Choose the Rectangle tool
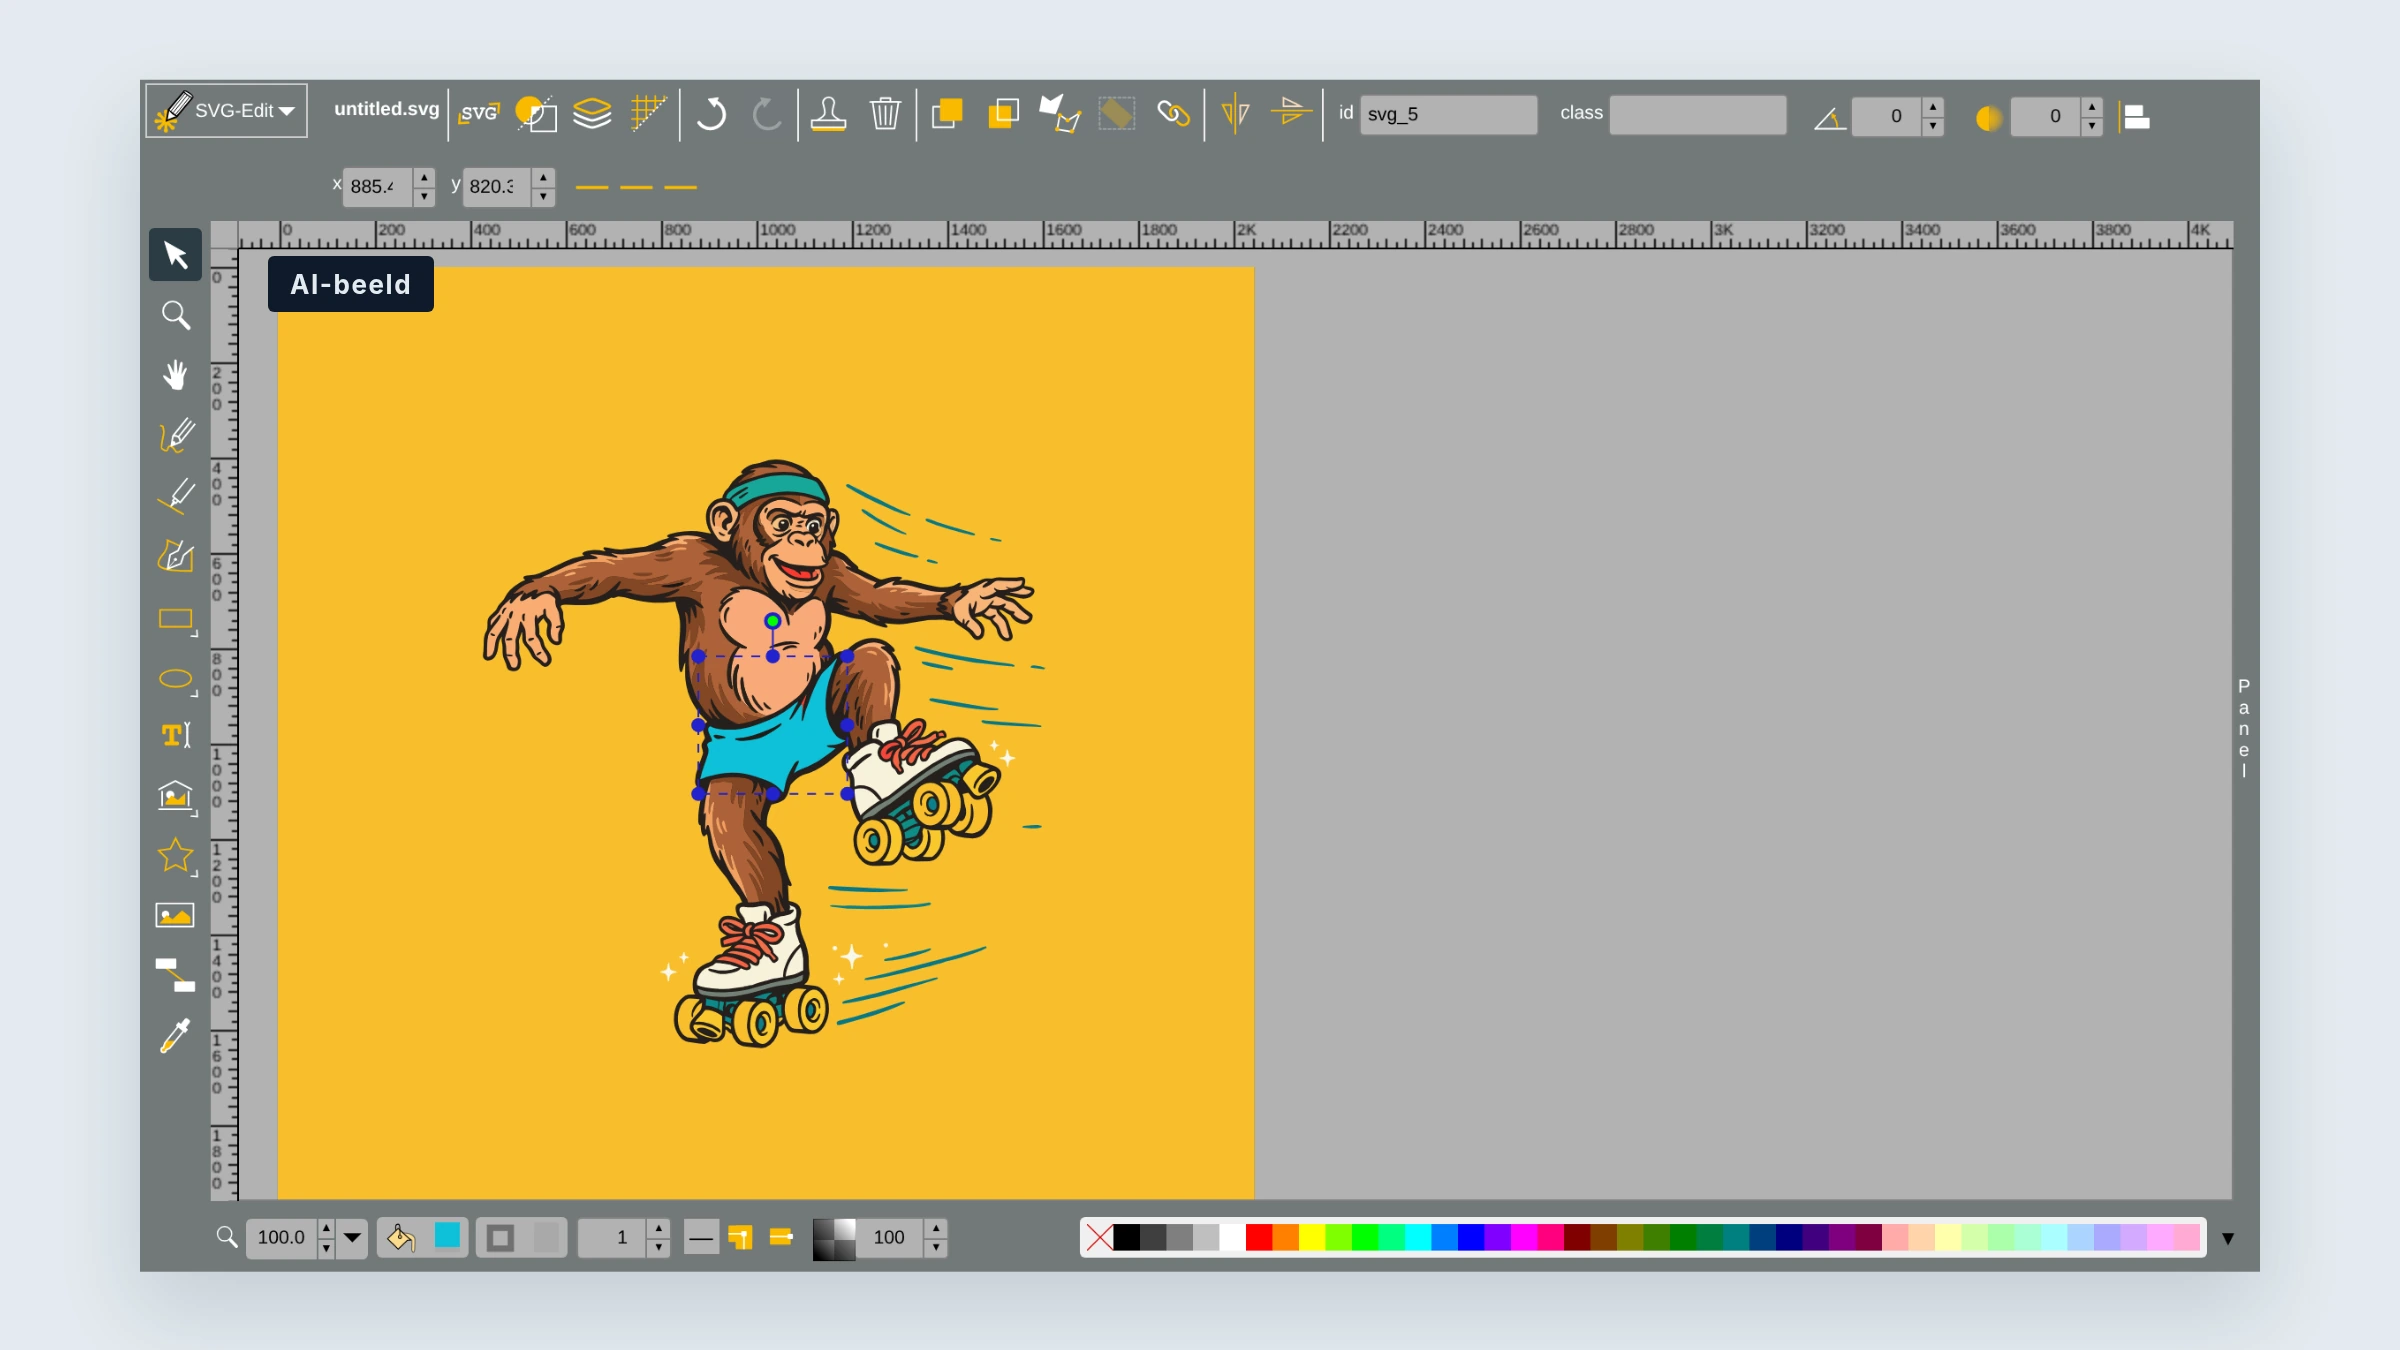Image resolution: width=2400 pixels, height=1350 pixels. [175, 619]
